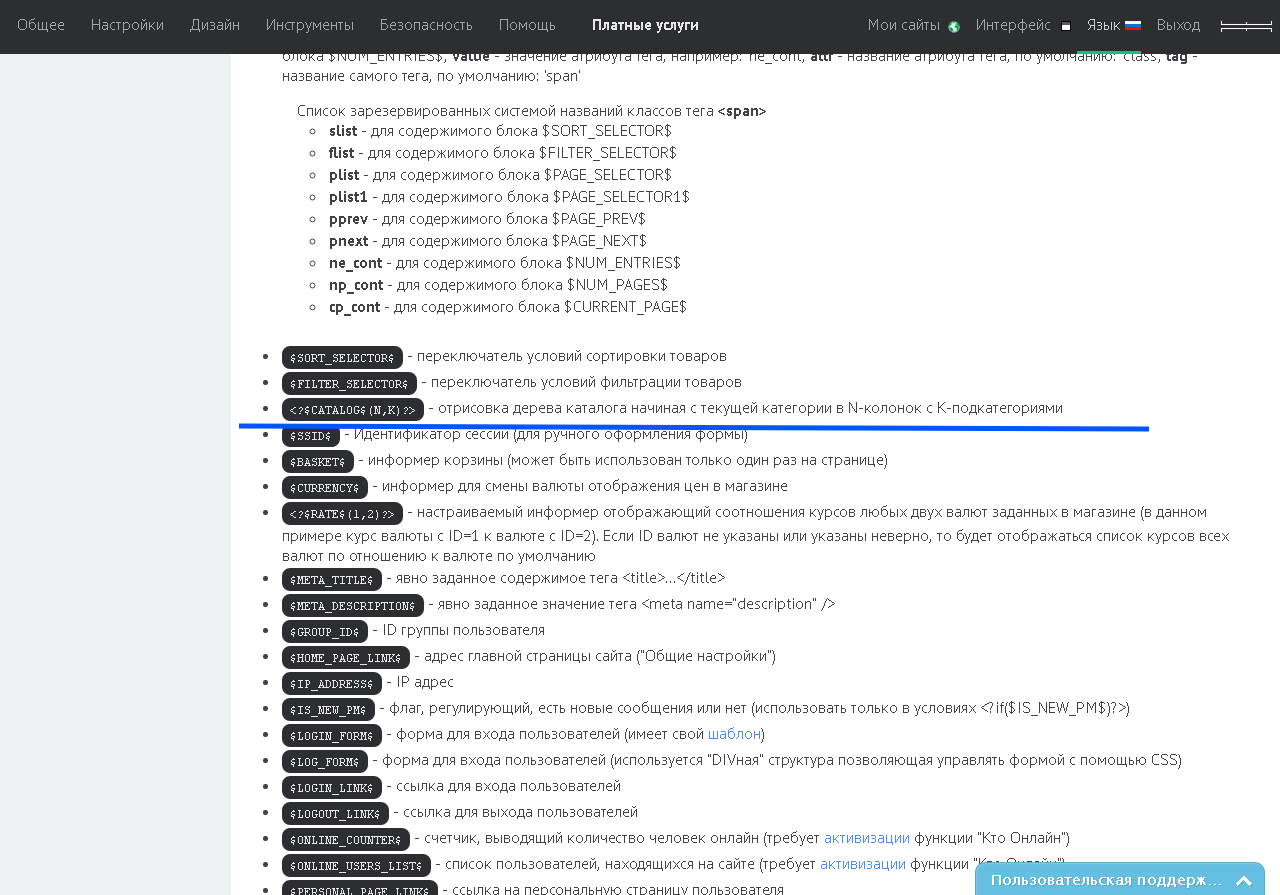Click the Выход logout link
The image size is (1280, 895).
pos(1178,25)
